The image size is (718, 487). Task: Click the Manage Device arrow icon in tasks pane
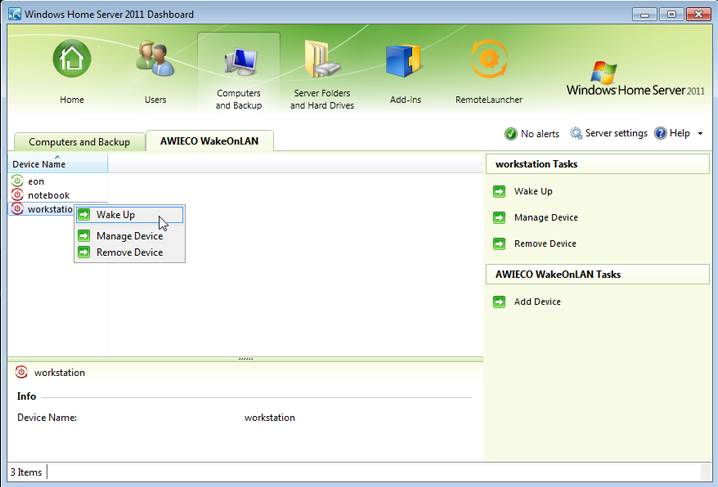[499, 217]
